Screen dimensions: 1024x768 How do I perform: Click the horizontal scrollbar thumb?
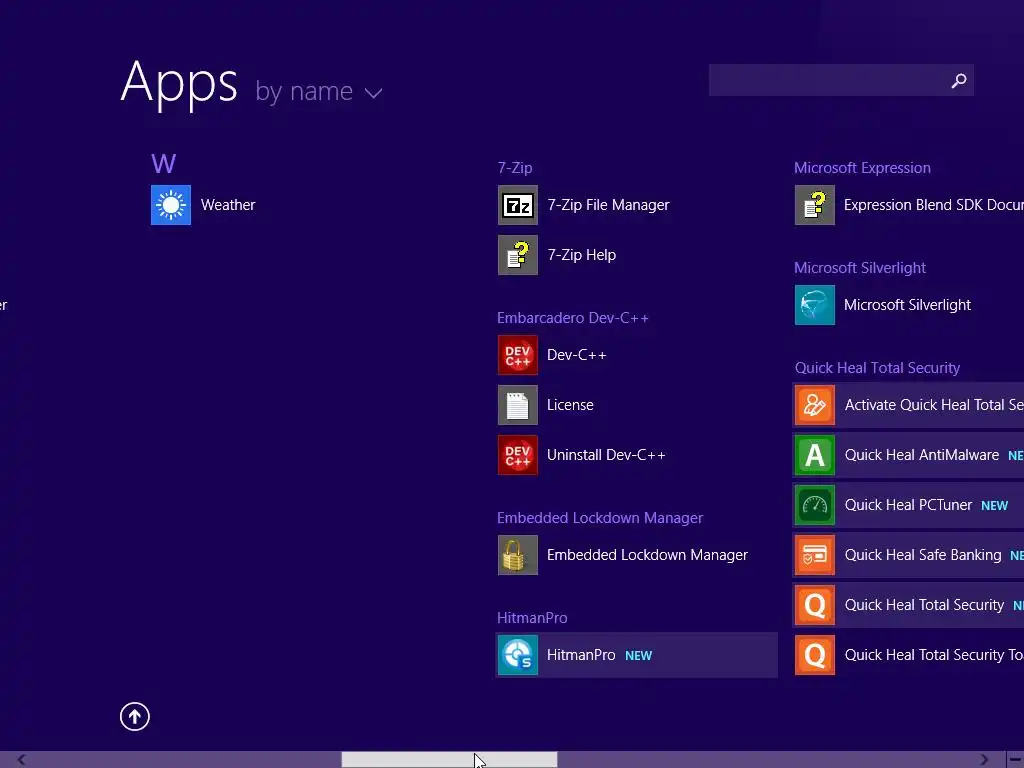click(x=449, y=760)
